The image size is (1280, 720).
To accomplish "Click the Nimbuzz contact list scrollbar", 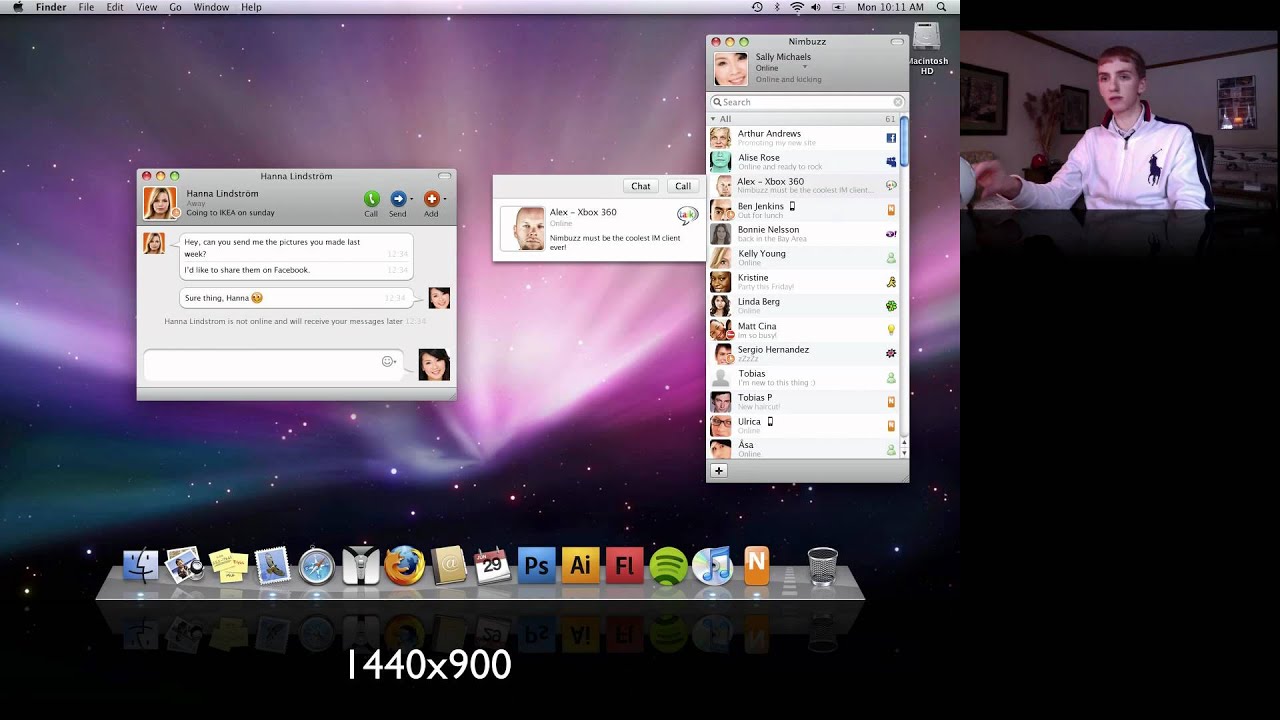I will (904, 142).
